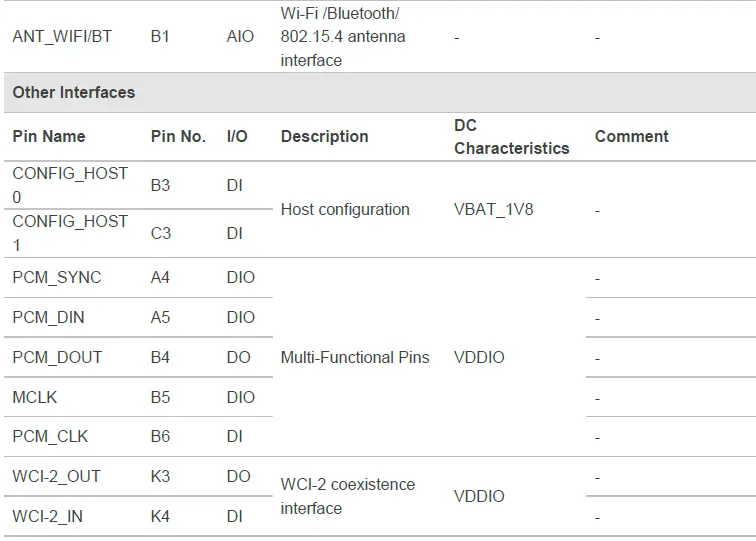Select the Comment column header
Viewport: 756px width, 541px height.
[x=631, y=137]
